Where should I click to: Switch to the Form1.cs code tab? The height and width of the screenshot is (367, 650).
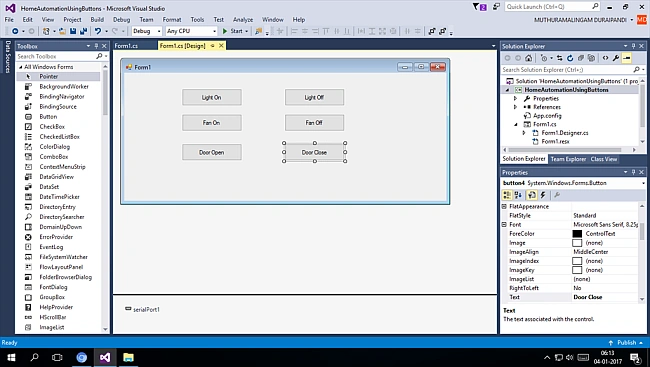click(126, 46)
